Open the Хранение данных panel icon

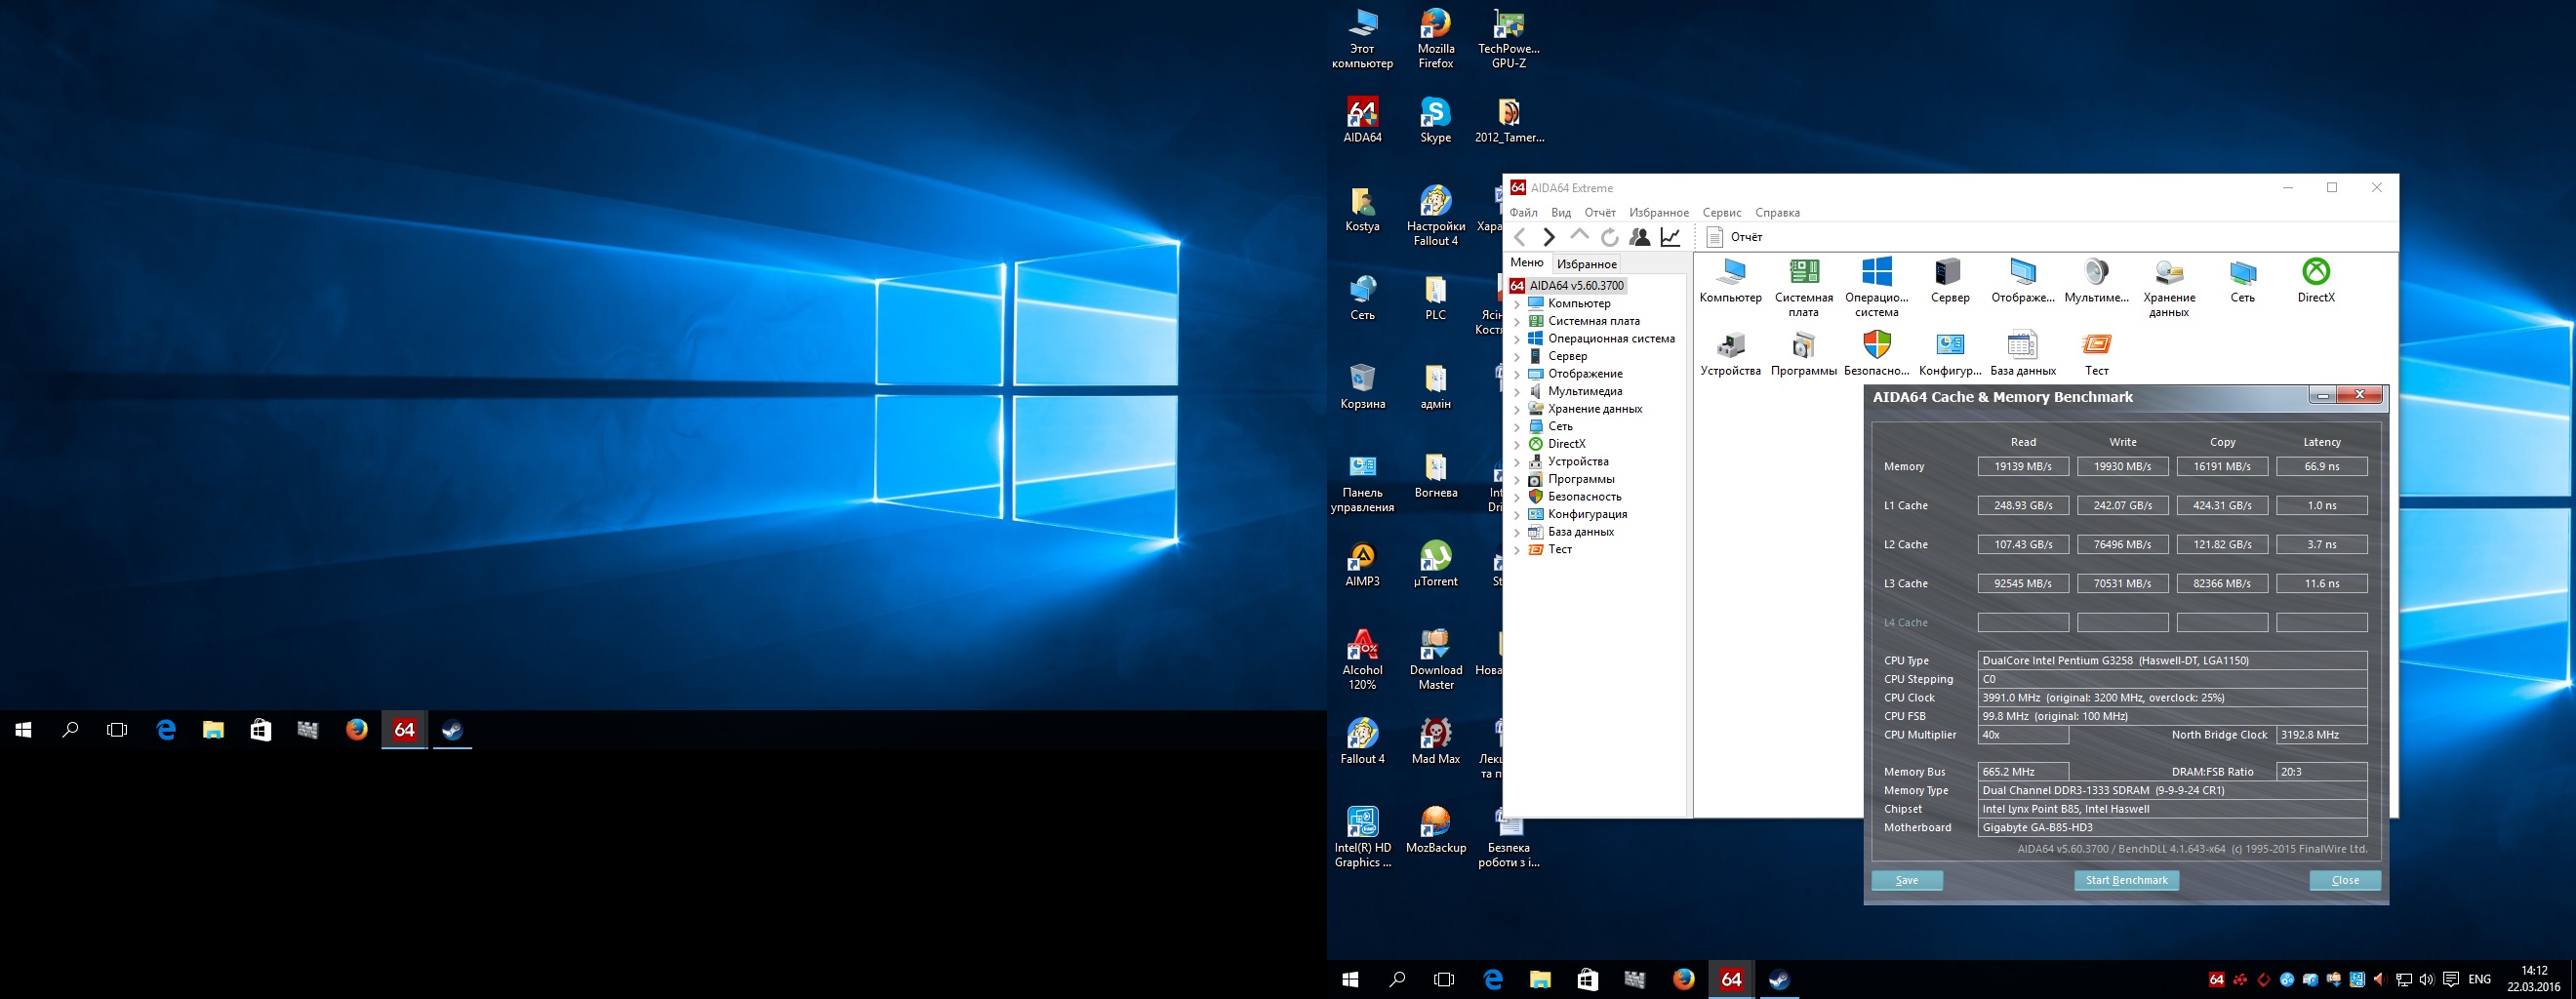pyautogui.click(x=2168, y=273)
